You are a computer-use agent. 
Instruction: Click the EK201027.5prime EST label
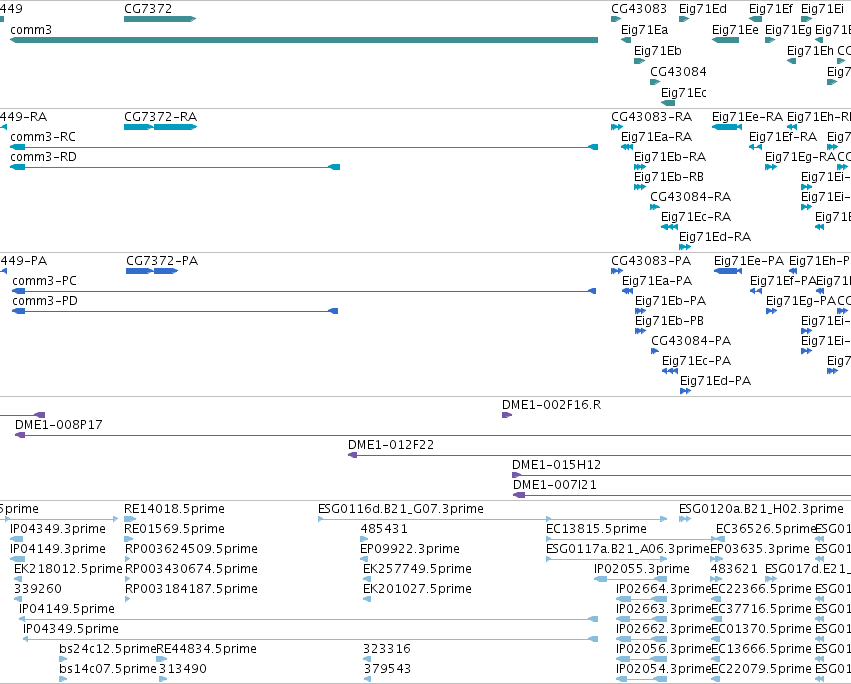point(417,589)
